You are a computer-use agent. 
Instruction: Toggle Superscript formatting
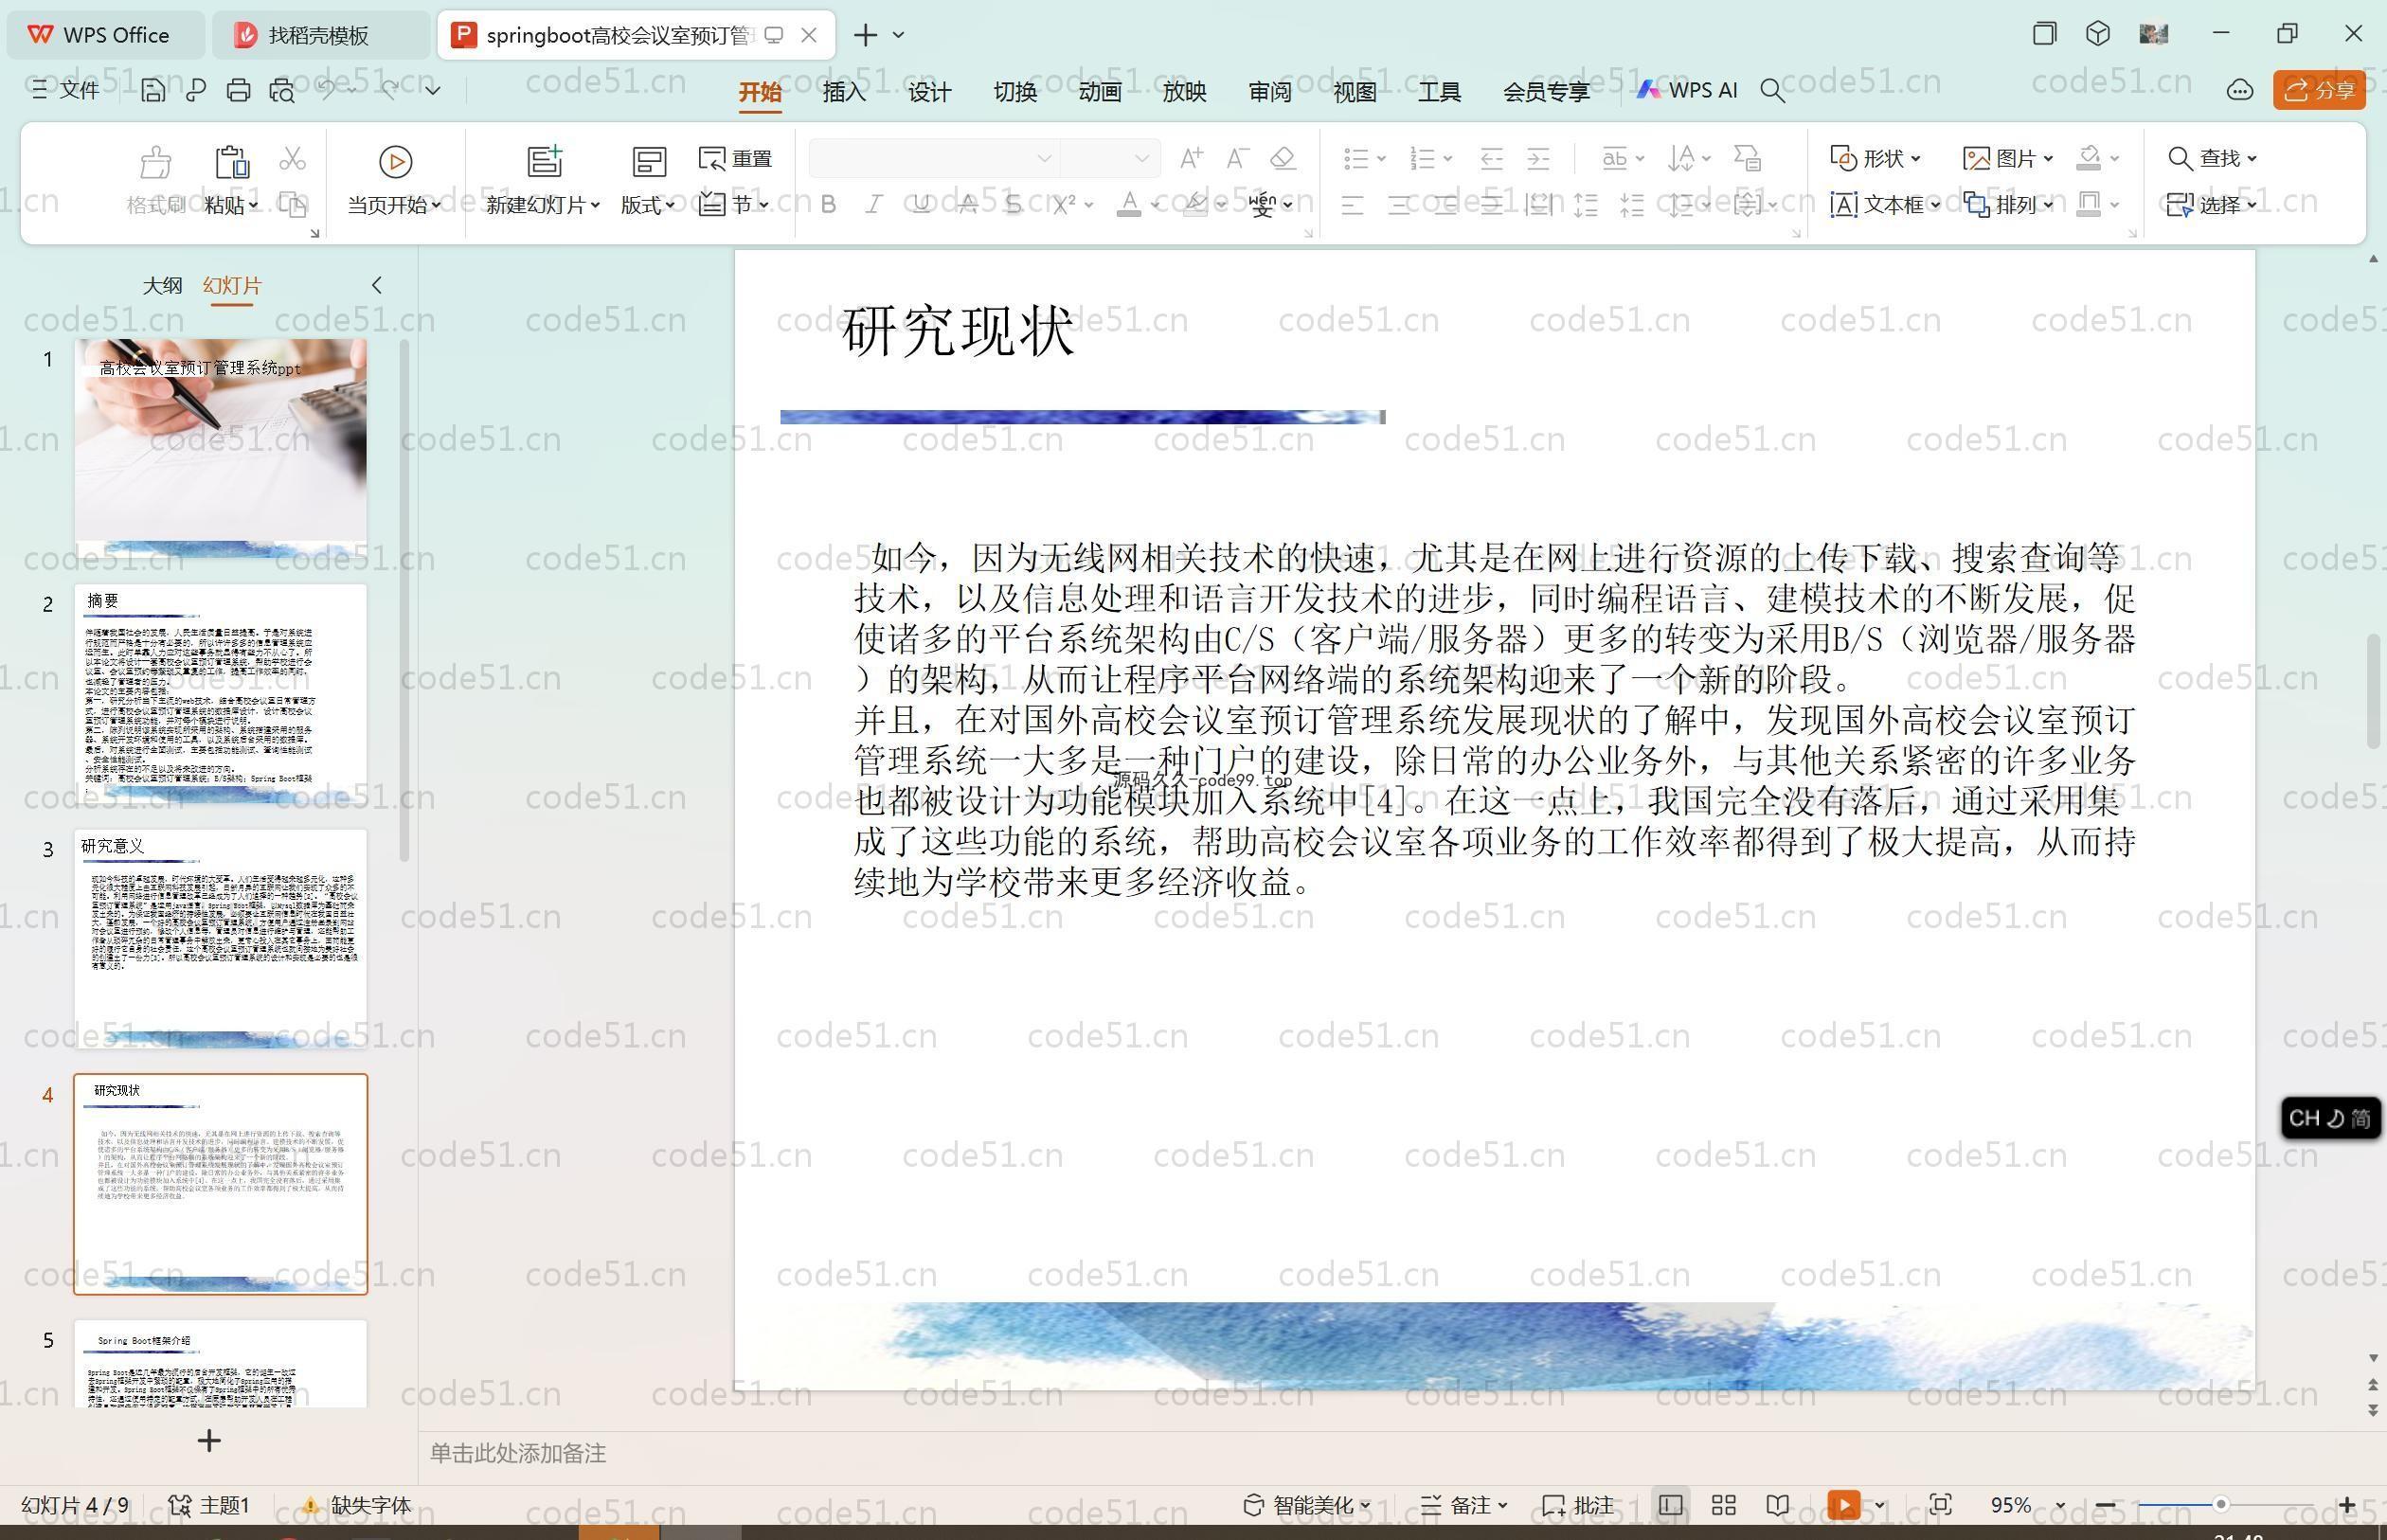[1064, 205]
